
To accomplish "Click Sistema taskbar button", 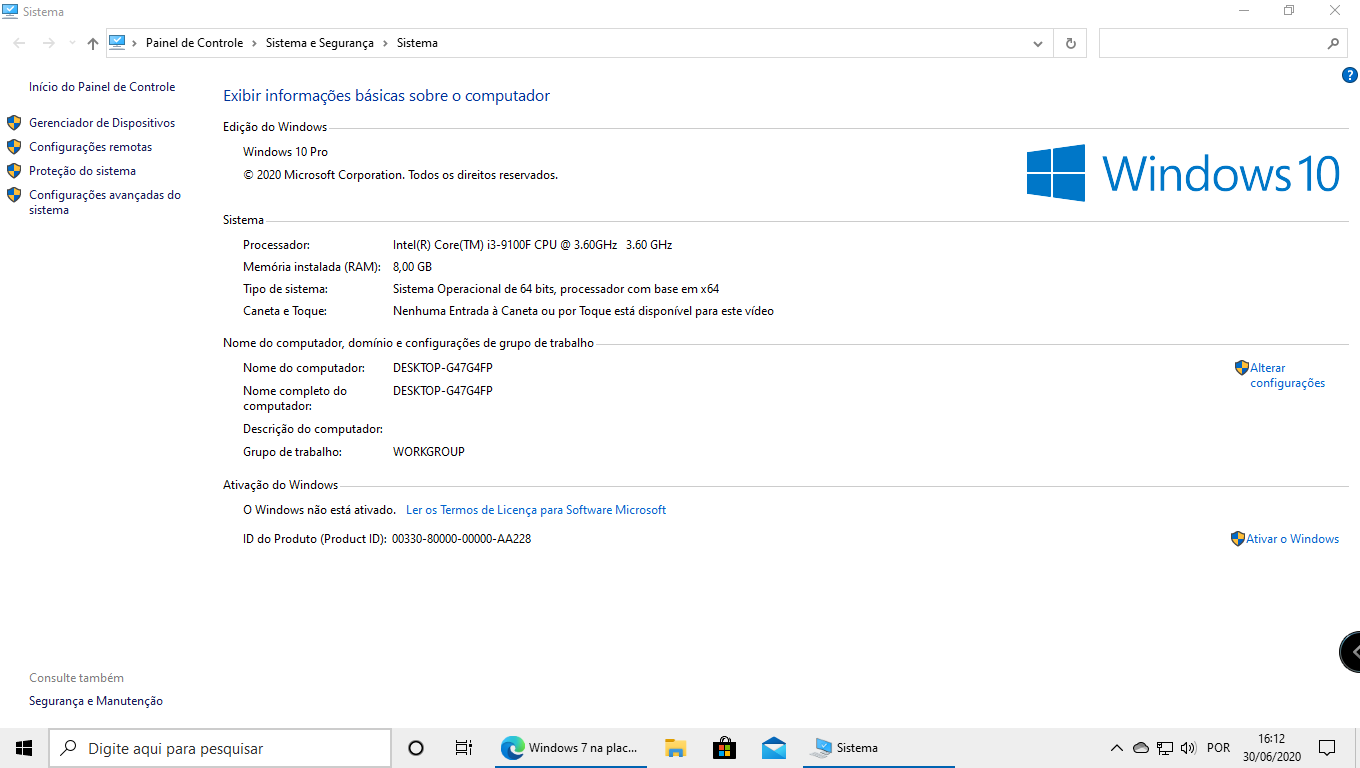I will tap(879, 748).
